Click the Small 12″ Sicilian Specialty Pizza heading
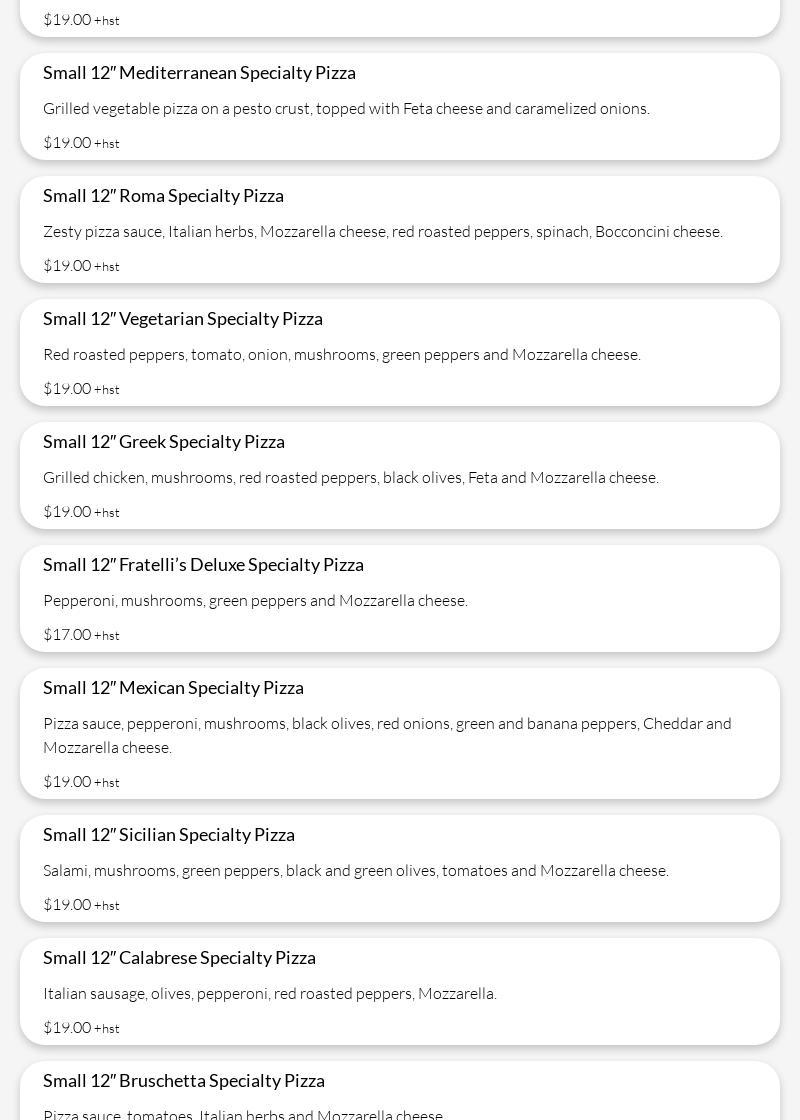The height and width of the screenshot is (1120, 800). 169,835
